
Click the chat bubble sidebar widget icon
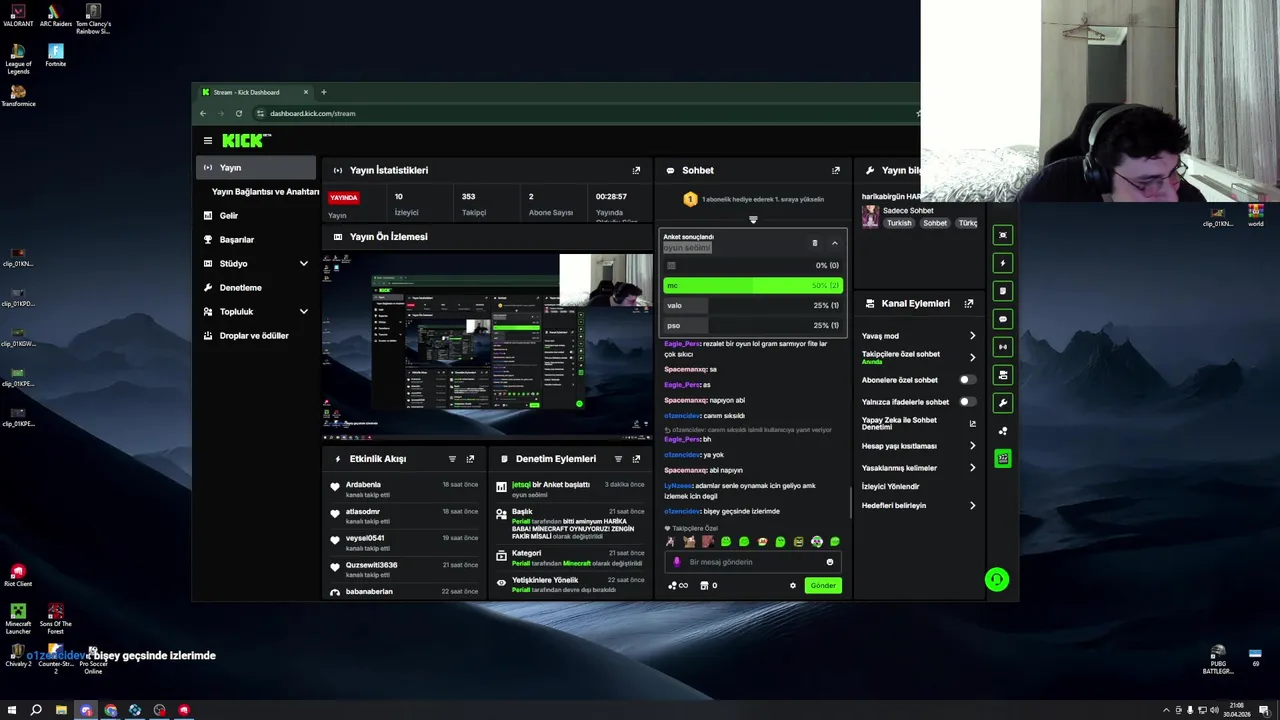(x=1003, y=319)
